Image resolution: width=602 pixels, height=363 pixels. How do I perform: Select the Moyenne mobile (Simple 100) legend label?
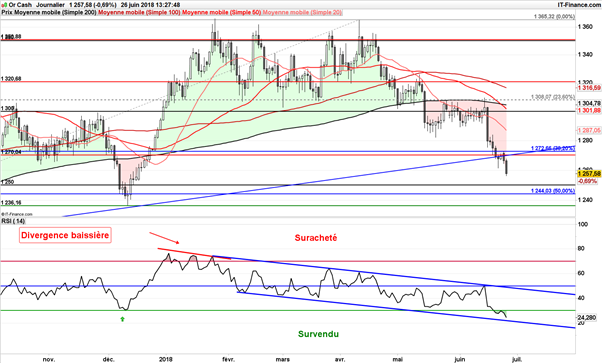[139, 13]
